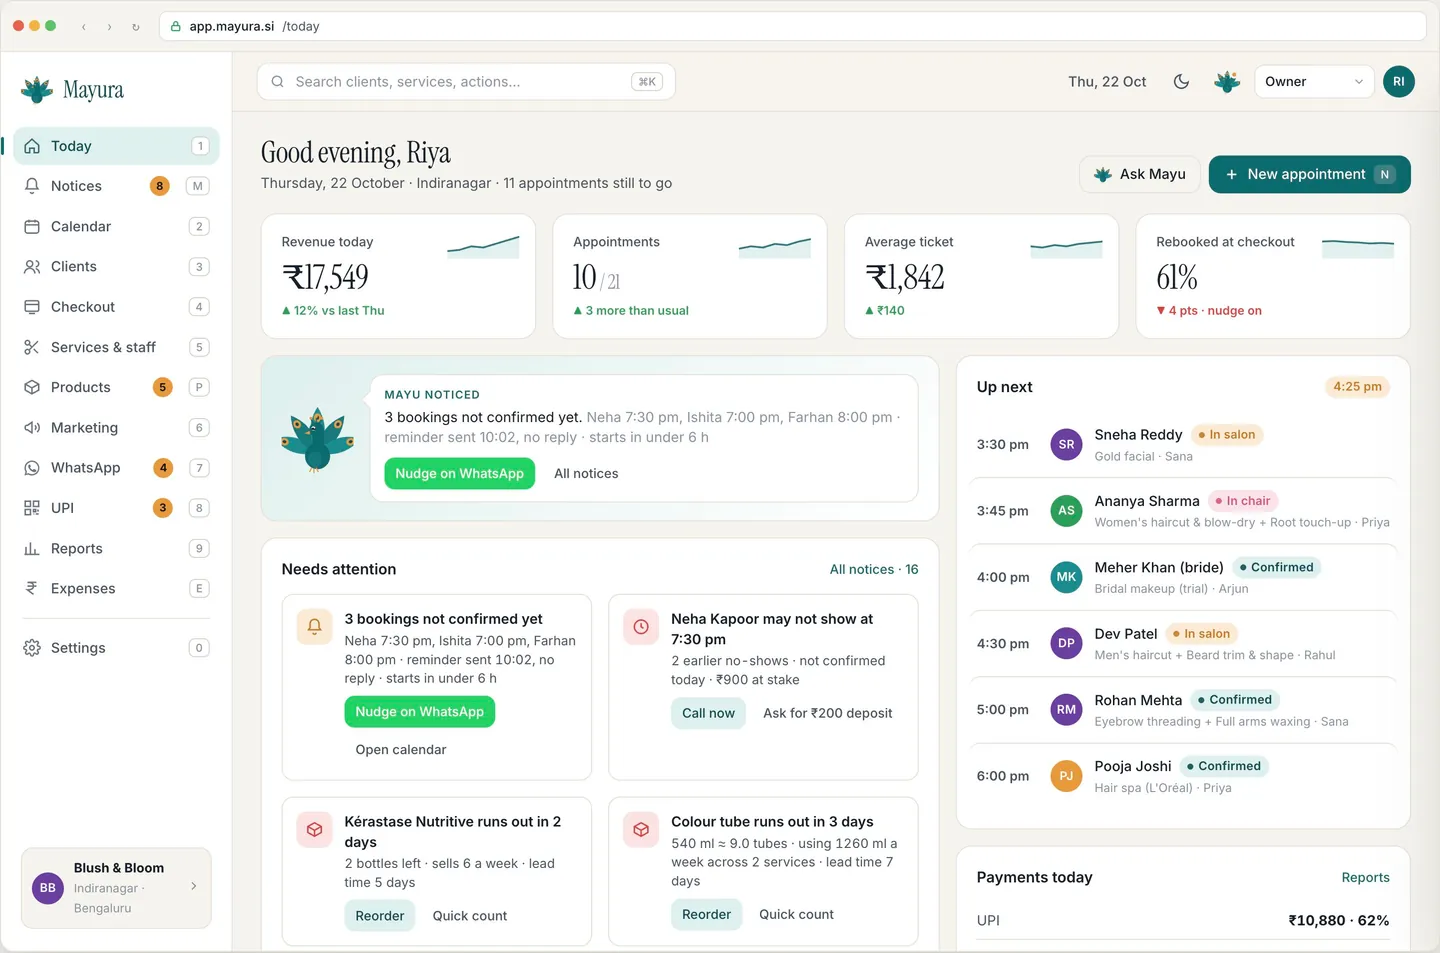Select Sneha Reddy's 3:30 pm appointment
This screenshot has height=953, width=1440.
(x=1183, y=445)
